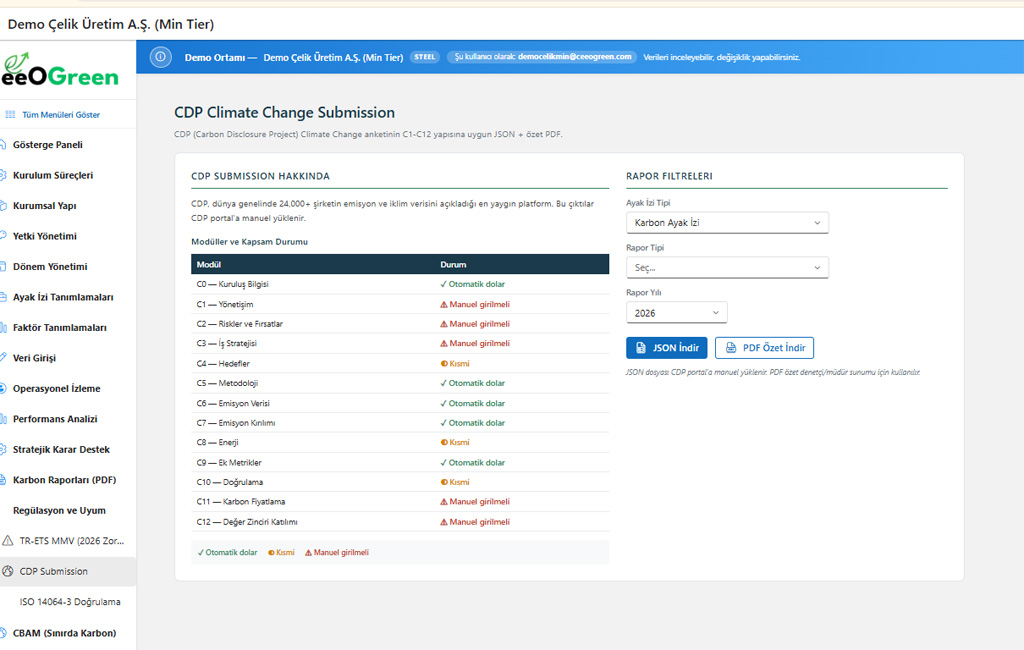Select row C11 — Karbon Fiyatlama
1024x650 pixels.
pos(400,502)
